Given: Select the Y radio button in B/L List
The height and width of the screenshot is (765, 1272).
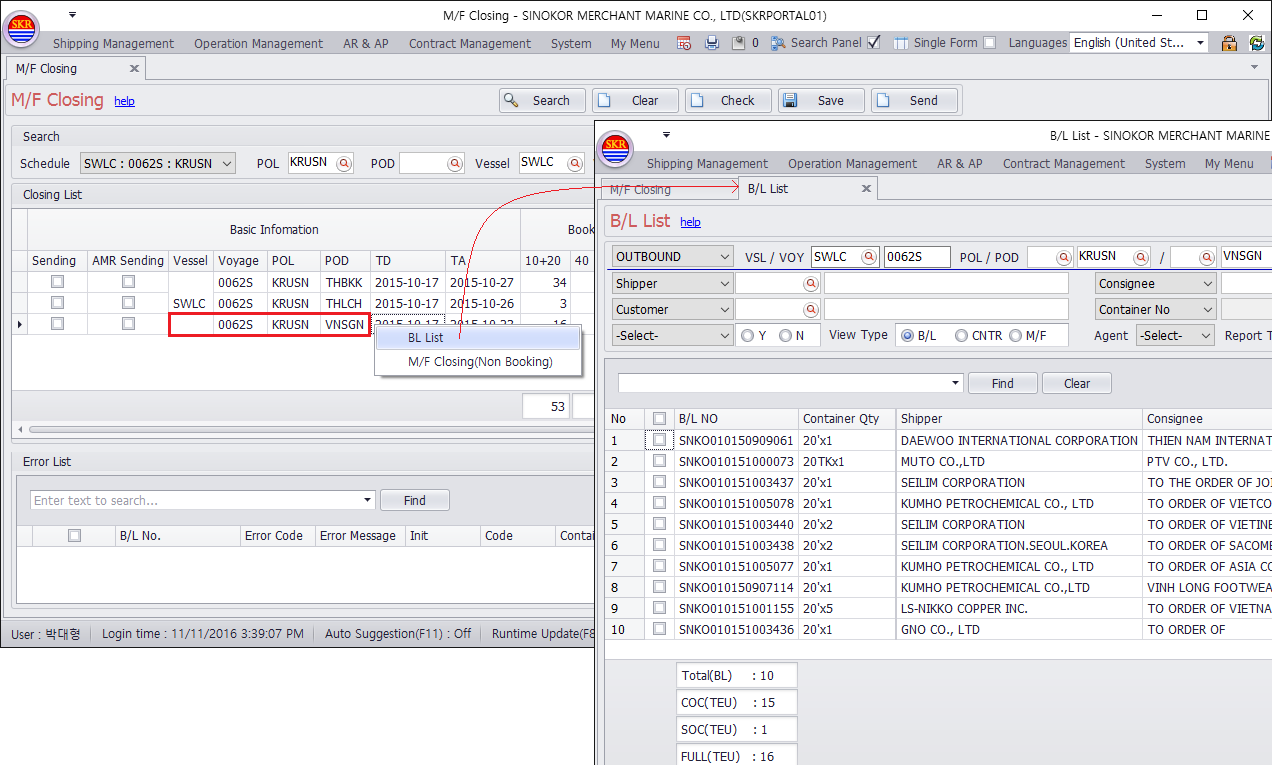Looking at the screenshot, I should [x=746, y=336].
